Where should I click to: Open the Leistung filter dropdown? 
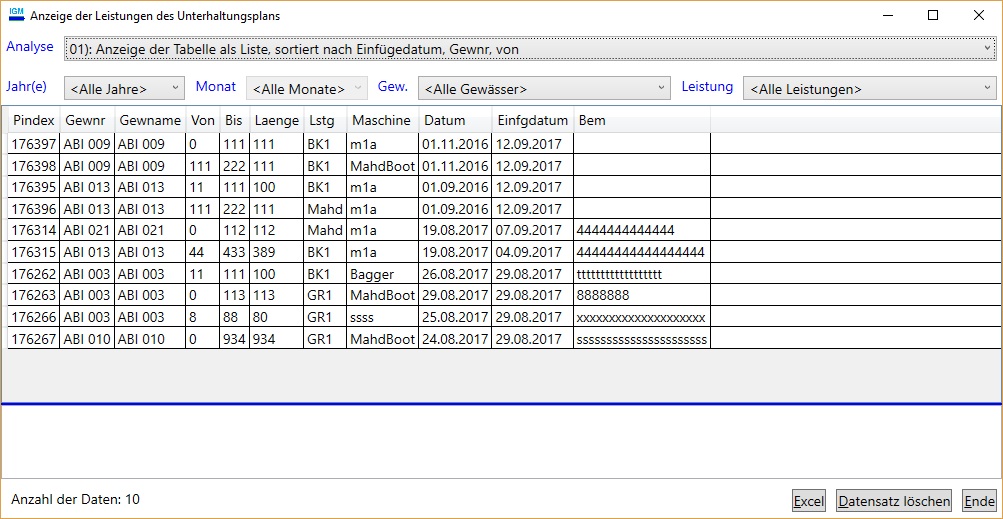[x=868, y=89]
